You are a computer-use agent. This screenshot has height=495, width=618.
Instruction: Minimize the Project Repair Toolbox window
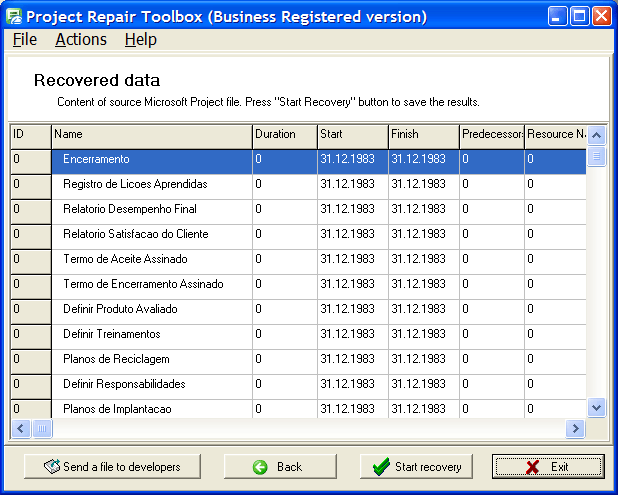[557, 17]
